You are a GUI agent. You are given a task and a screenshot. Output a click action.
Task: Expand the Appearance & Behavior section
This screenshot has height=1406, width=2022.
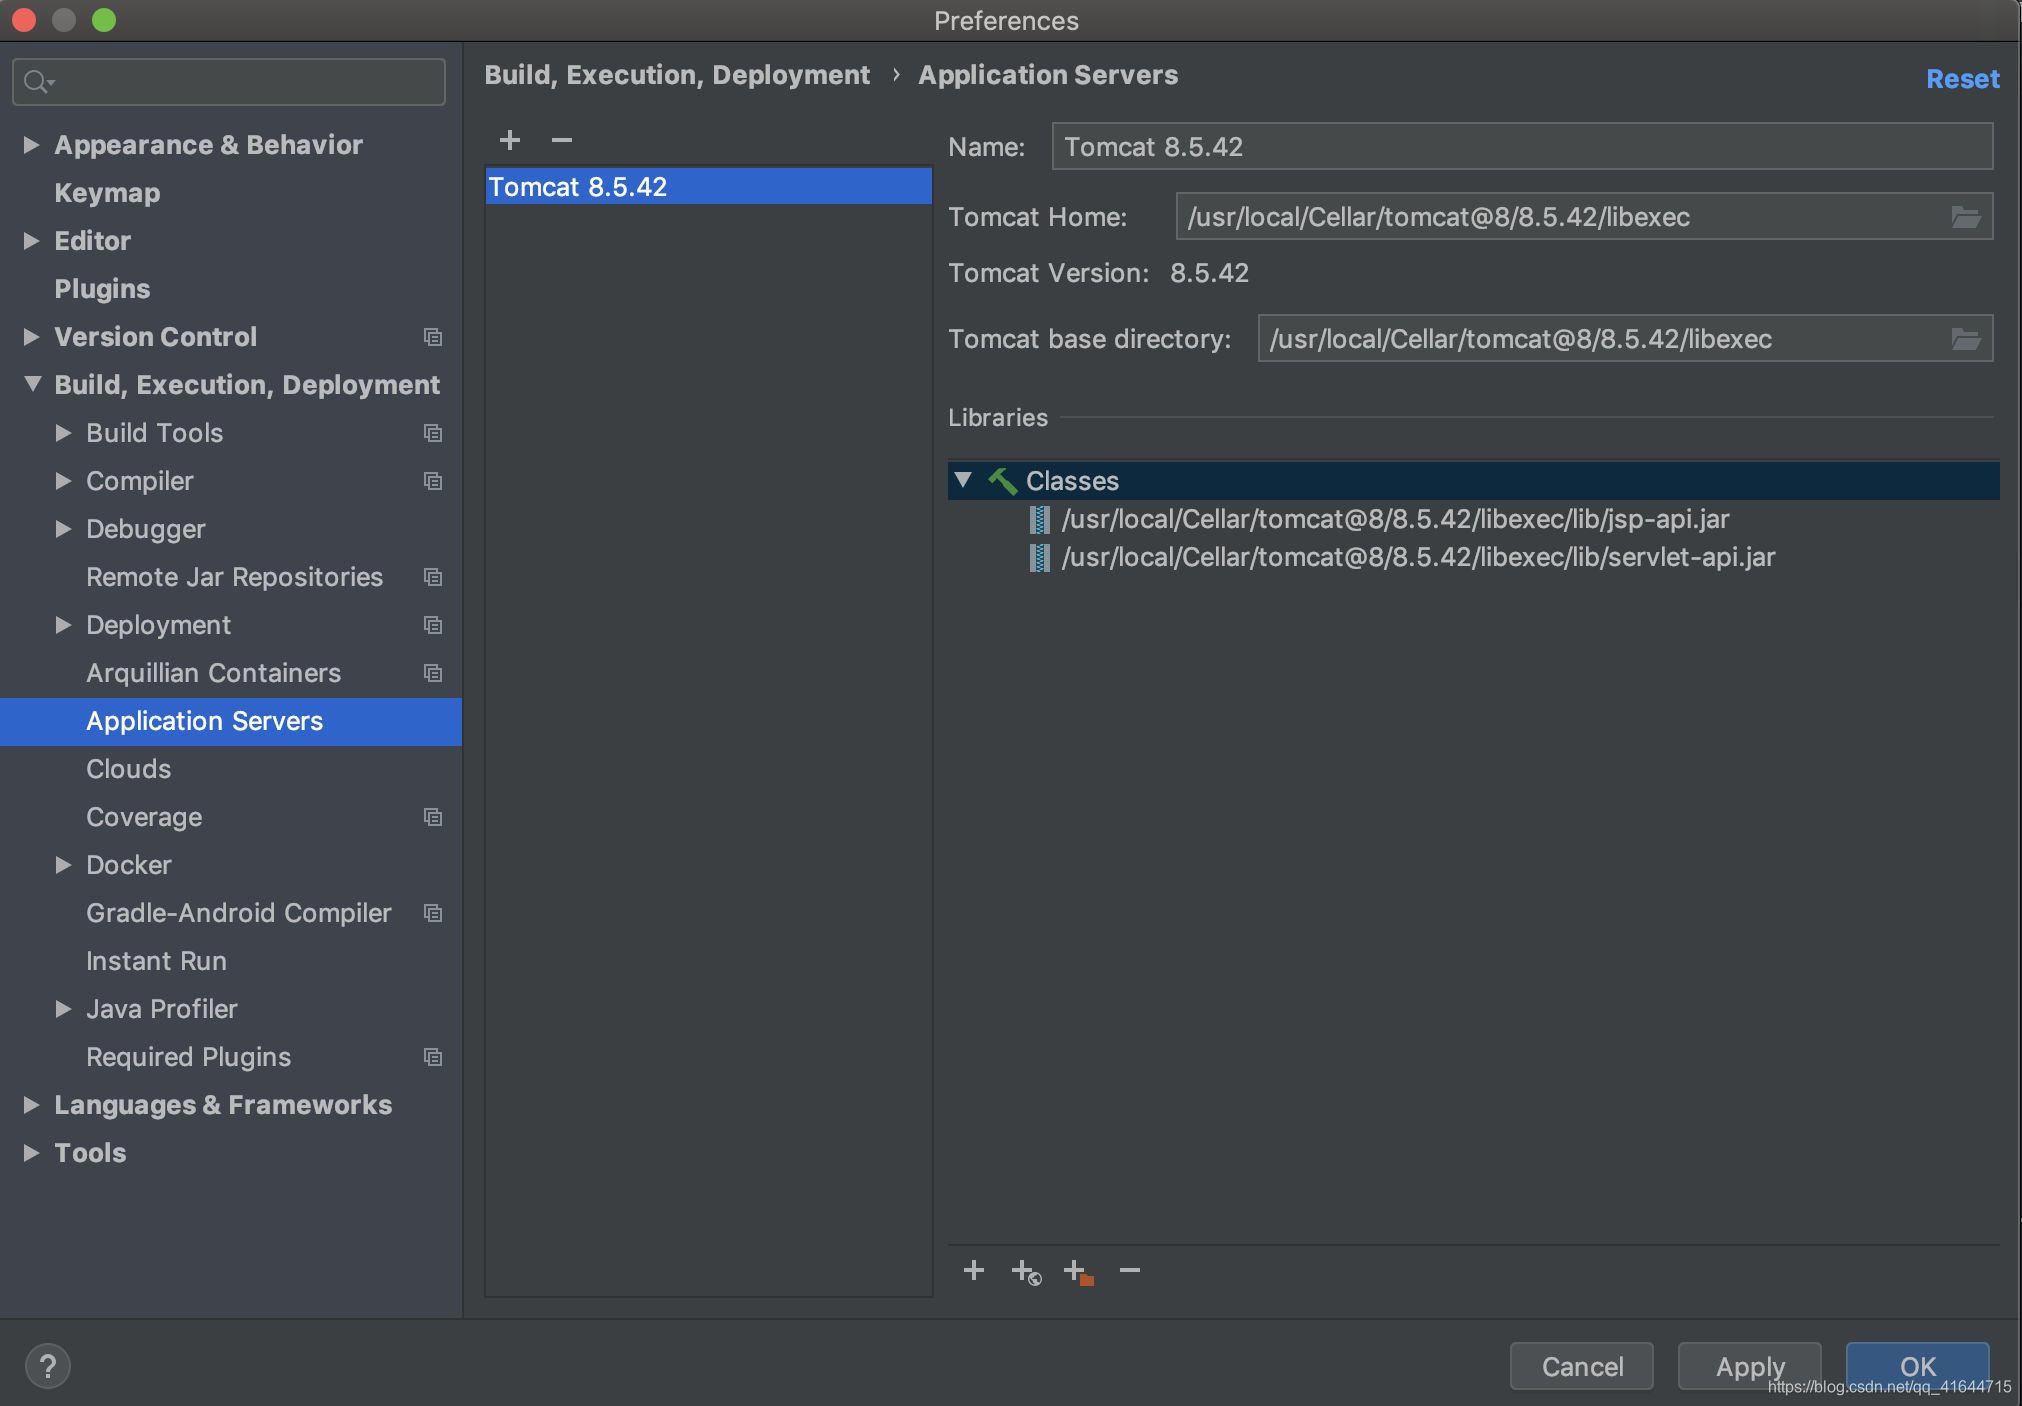(x=31, y=145)
